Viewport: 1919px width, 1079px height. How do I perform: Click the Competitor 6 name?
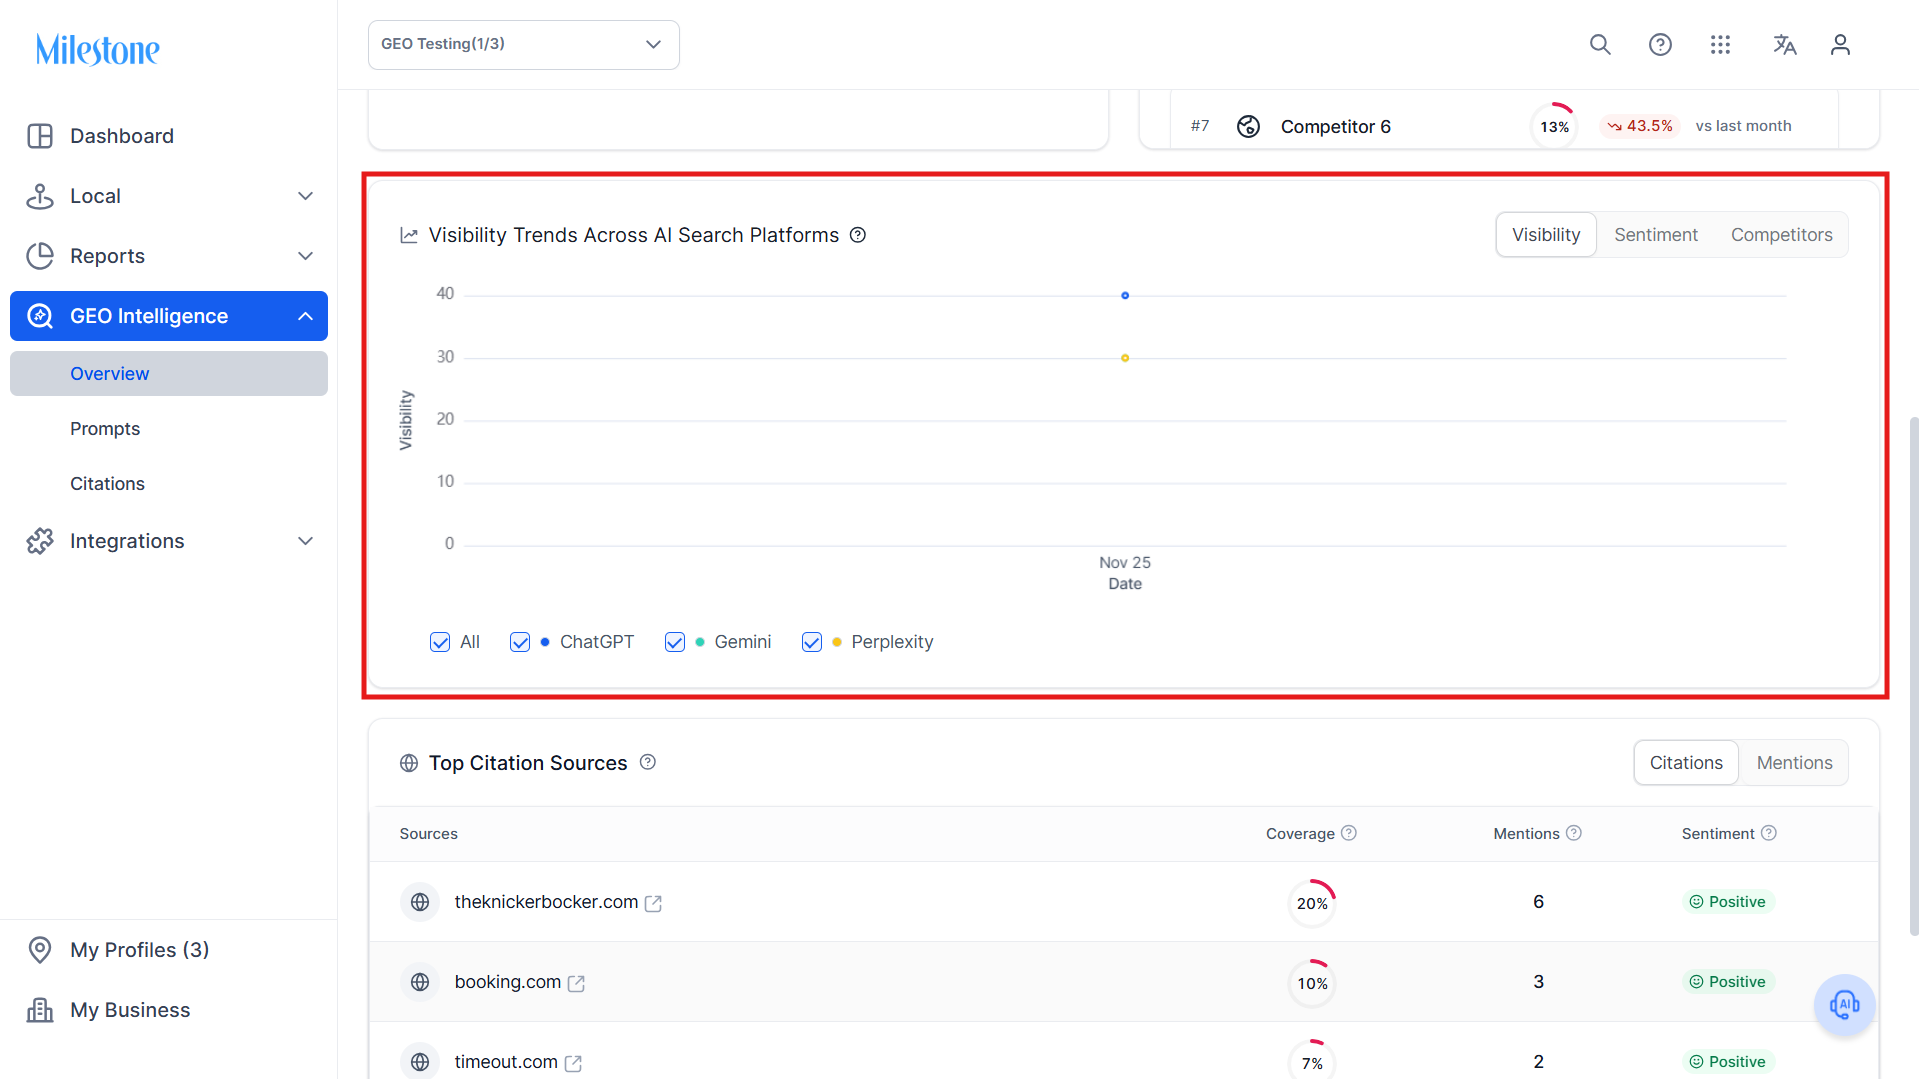tap(1336, 127)
